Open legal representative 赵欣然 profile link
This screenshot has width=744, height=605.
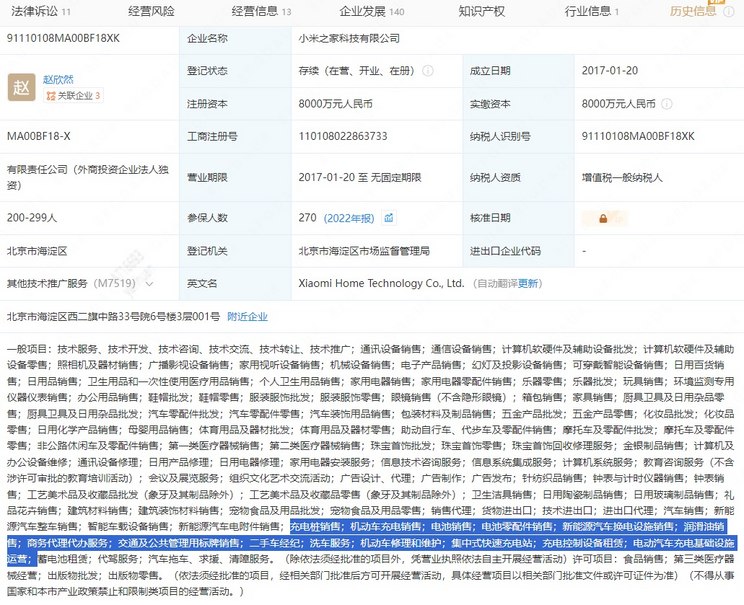tap(60, 79)
